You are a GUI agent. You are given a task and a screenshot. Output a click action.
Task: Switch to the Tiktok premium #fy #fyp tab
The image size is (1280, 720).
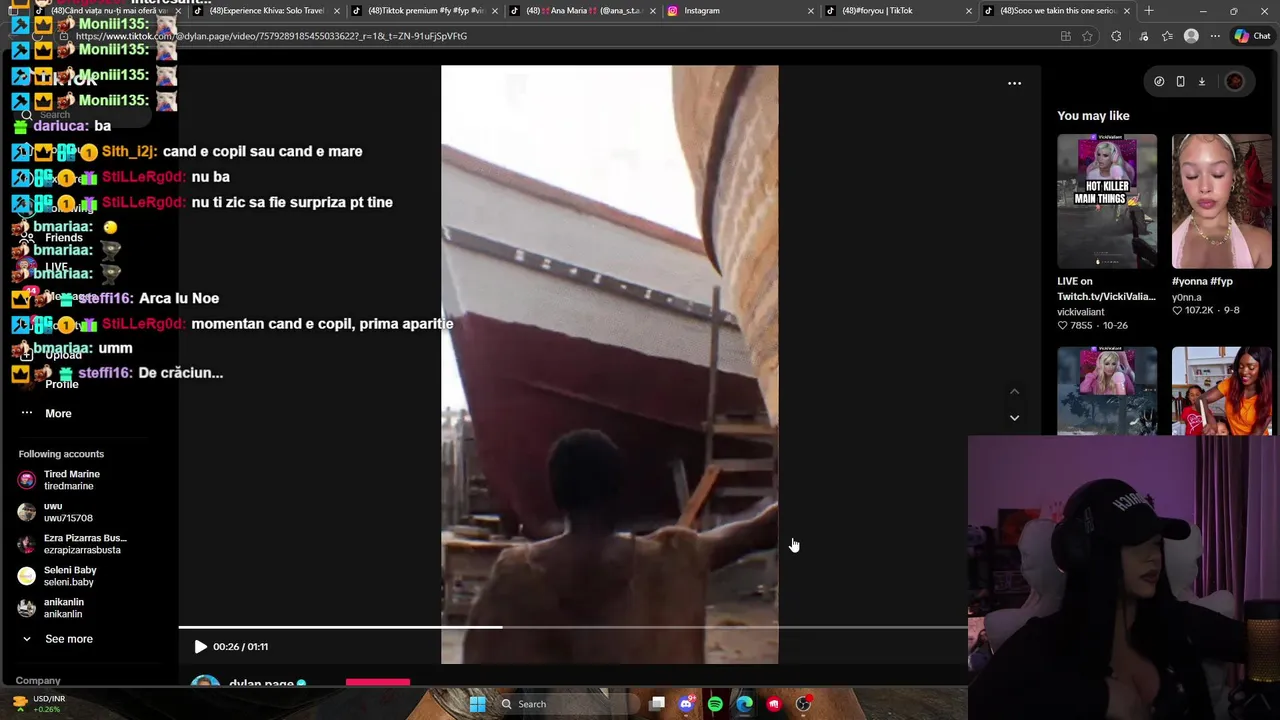(426, 11)
